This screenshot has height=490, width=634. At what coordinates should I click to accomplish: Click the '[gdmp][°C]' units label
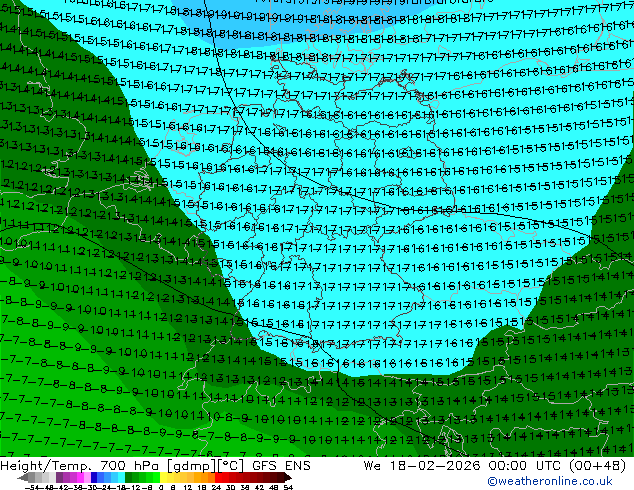coord(205,466)
